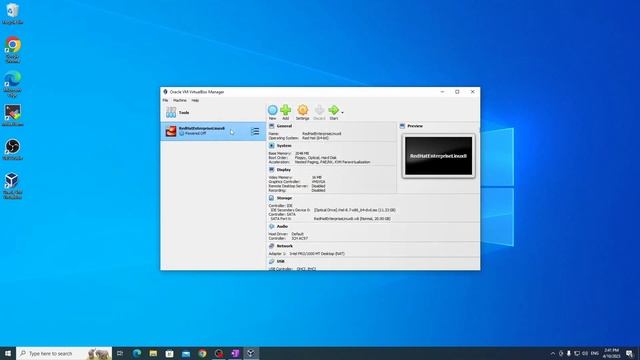Click the General section icon
Screen dimensions: 640x360
(272, 126)
